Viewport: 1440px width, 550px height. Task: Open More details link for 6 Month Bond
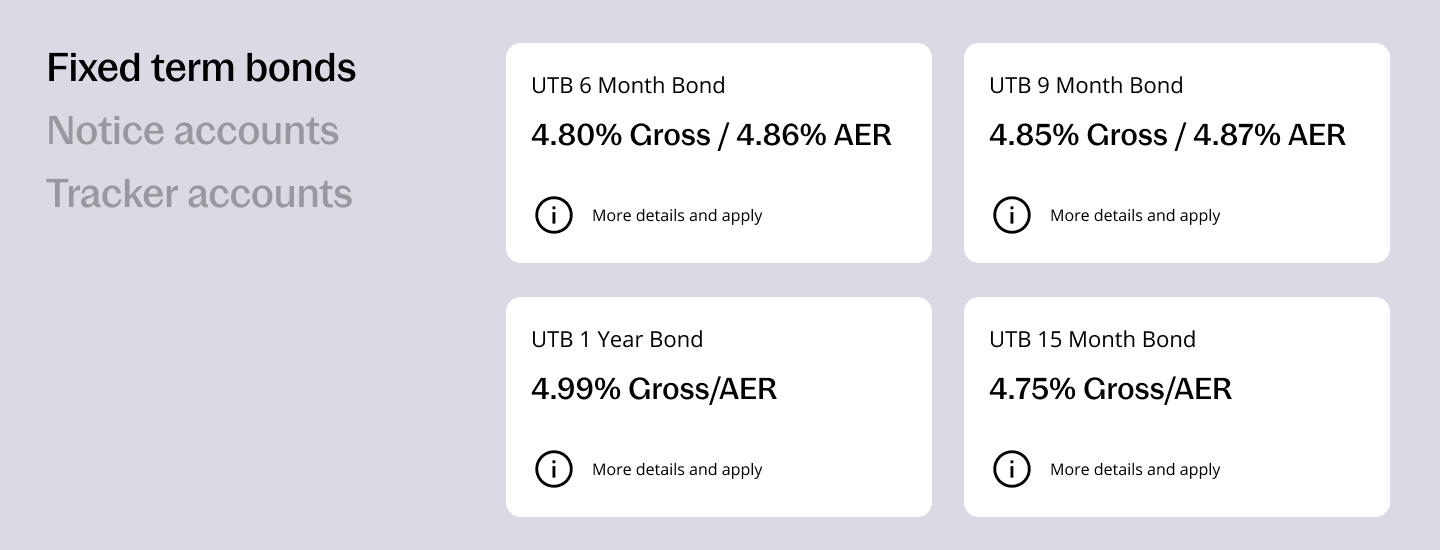[x=677, y=216]
